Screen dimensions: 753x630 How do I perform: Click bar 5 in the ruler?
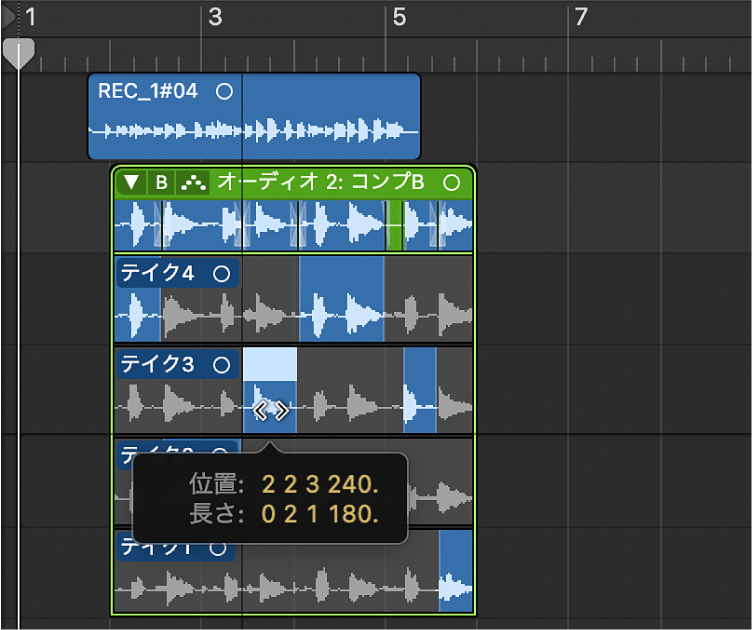coord(399,17)
